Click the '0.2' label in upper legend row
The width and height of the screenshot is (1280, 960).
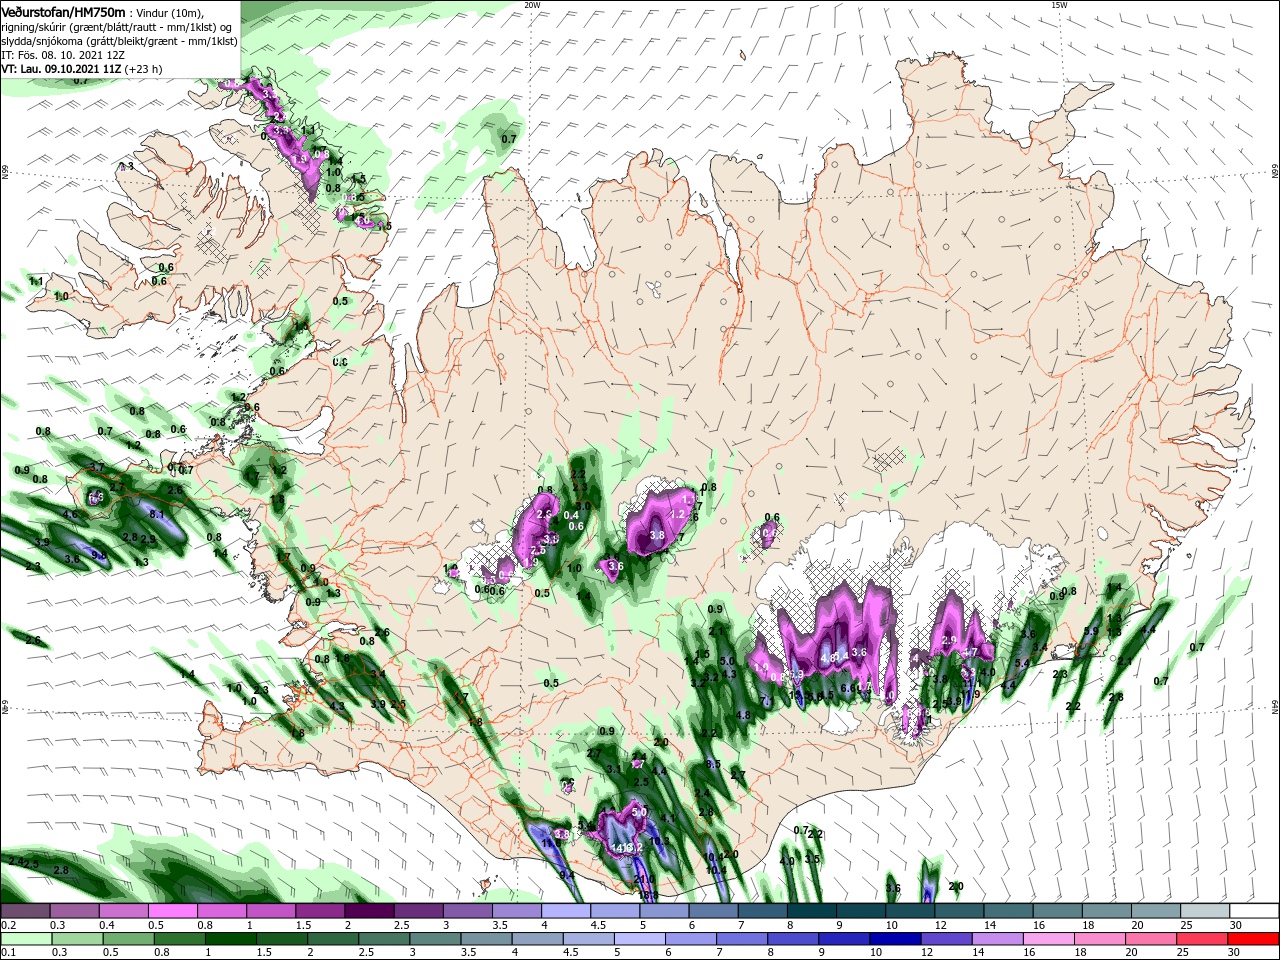(x=9, y=926)
